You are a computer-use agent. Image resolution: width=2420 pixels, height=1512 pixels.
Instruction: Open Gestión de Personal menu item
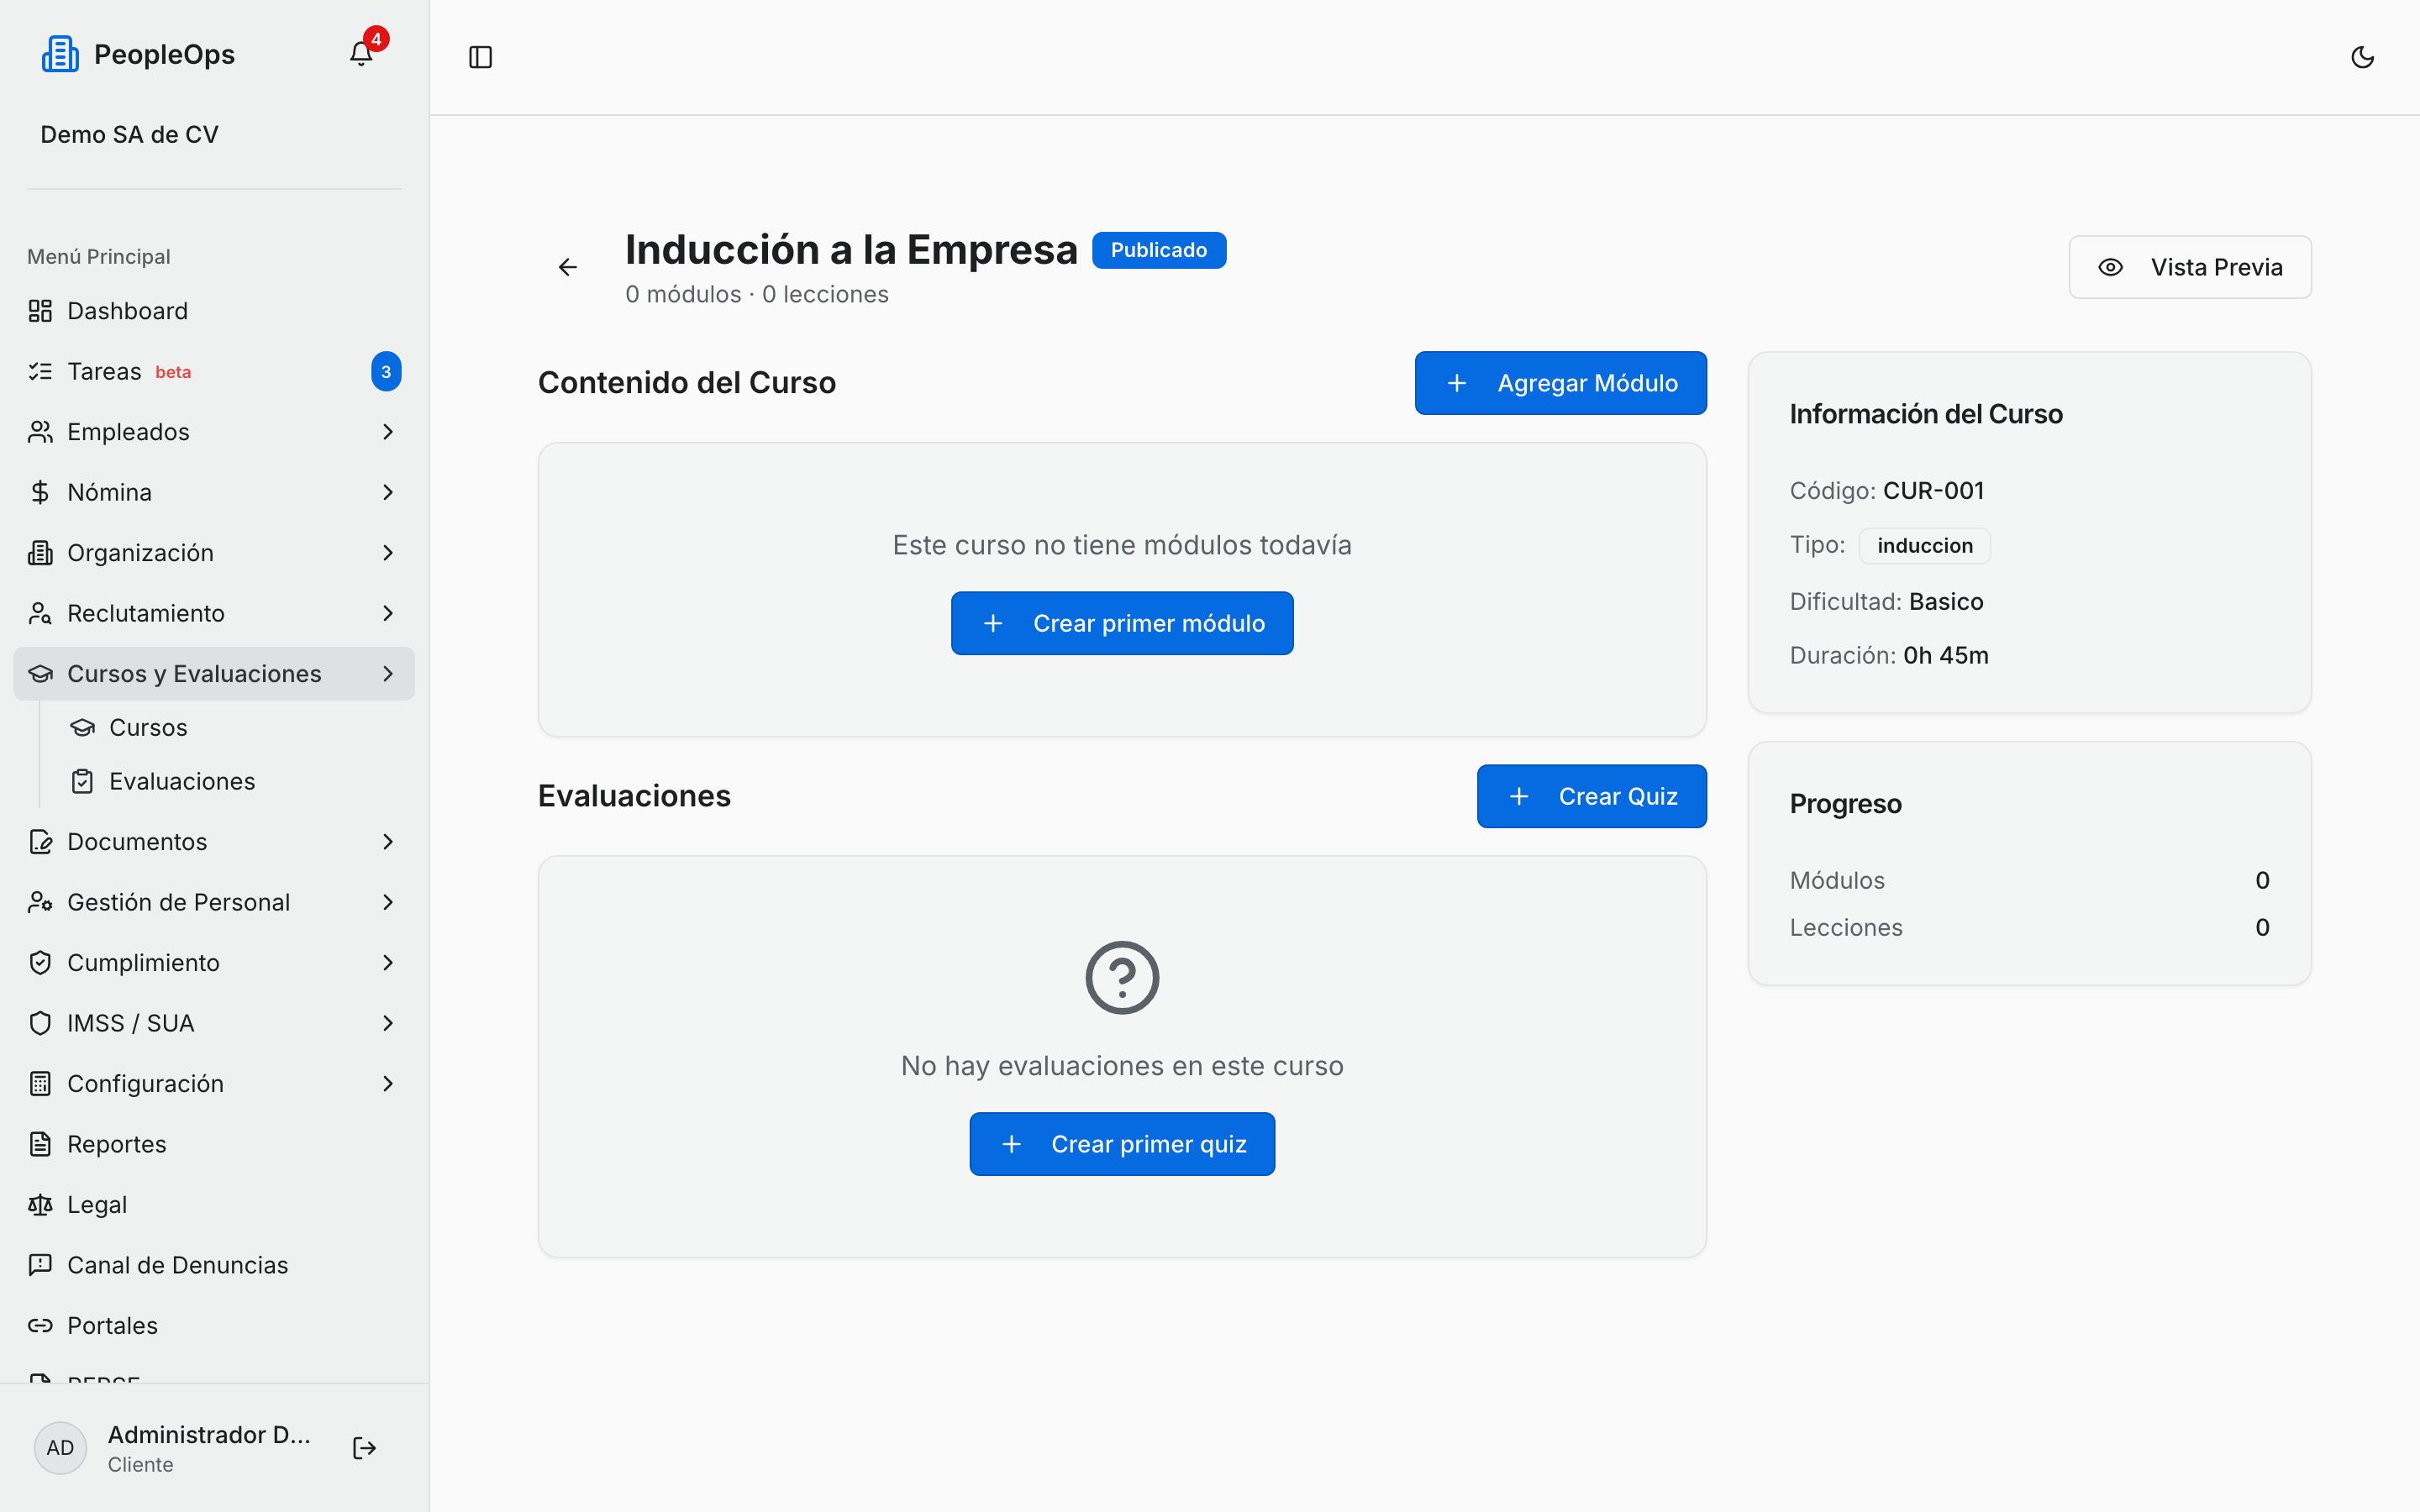[214, 902]
